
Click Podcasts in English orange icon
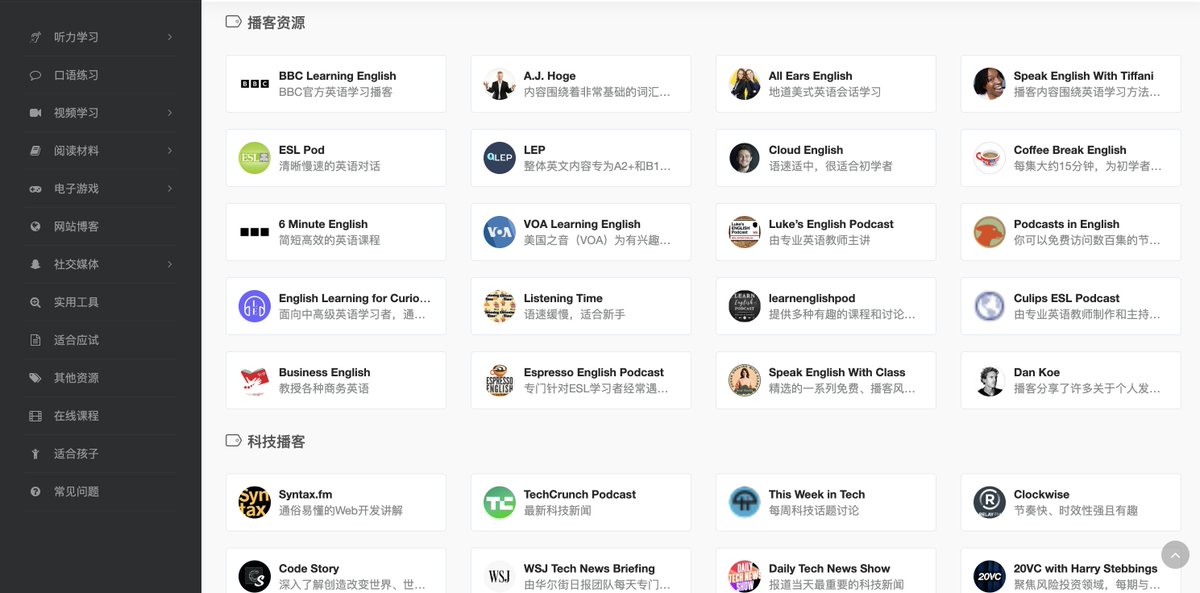point(989,232)
